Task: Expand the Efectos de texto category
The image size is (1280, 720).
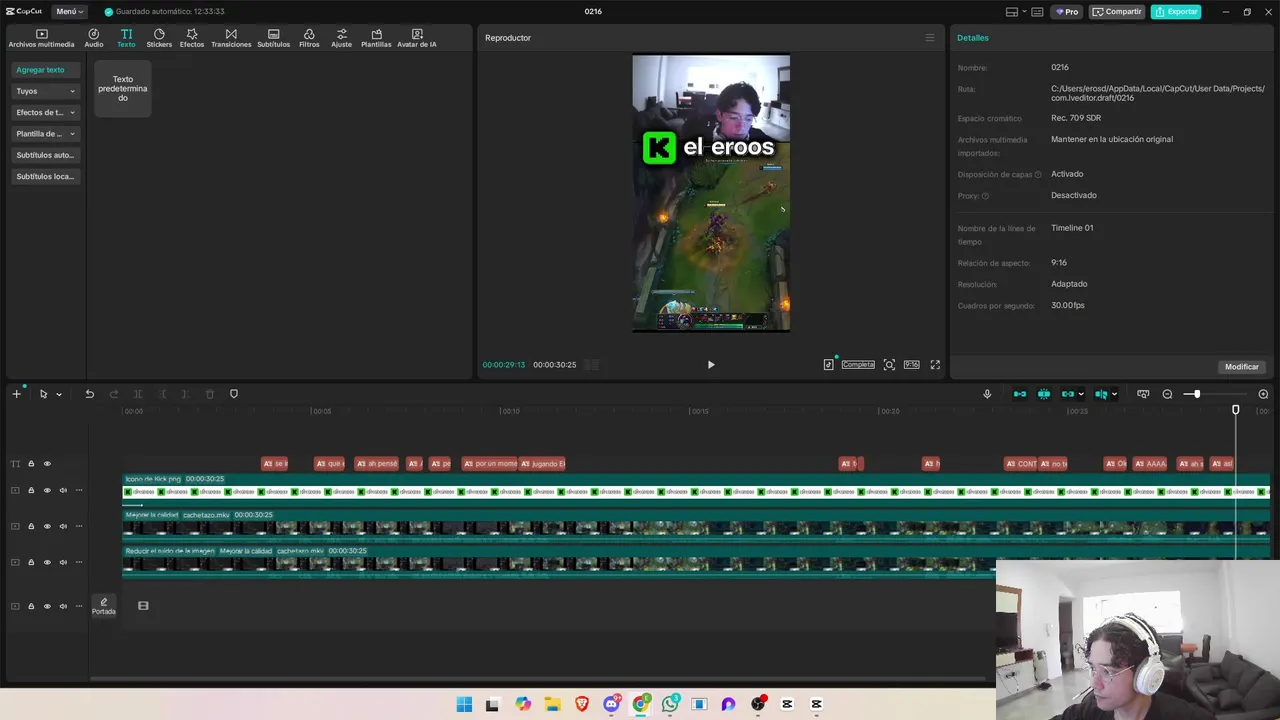Action: (46, 112)
